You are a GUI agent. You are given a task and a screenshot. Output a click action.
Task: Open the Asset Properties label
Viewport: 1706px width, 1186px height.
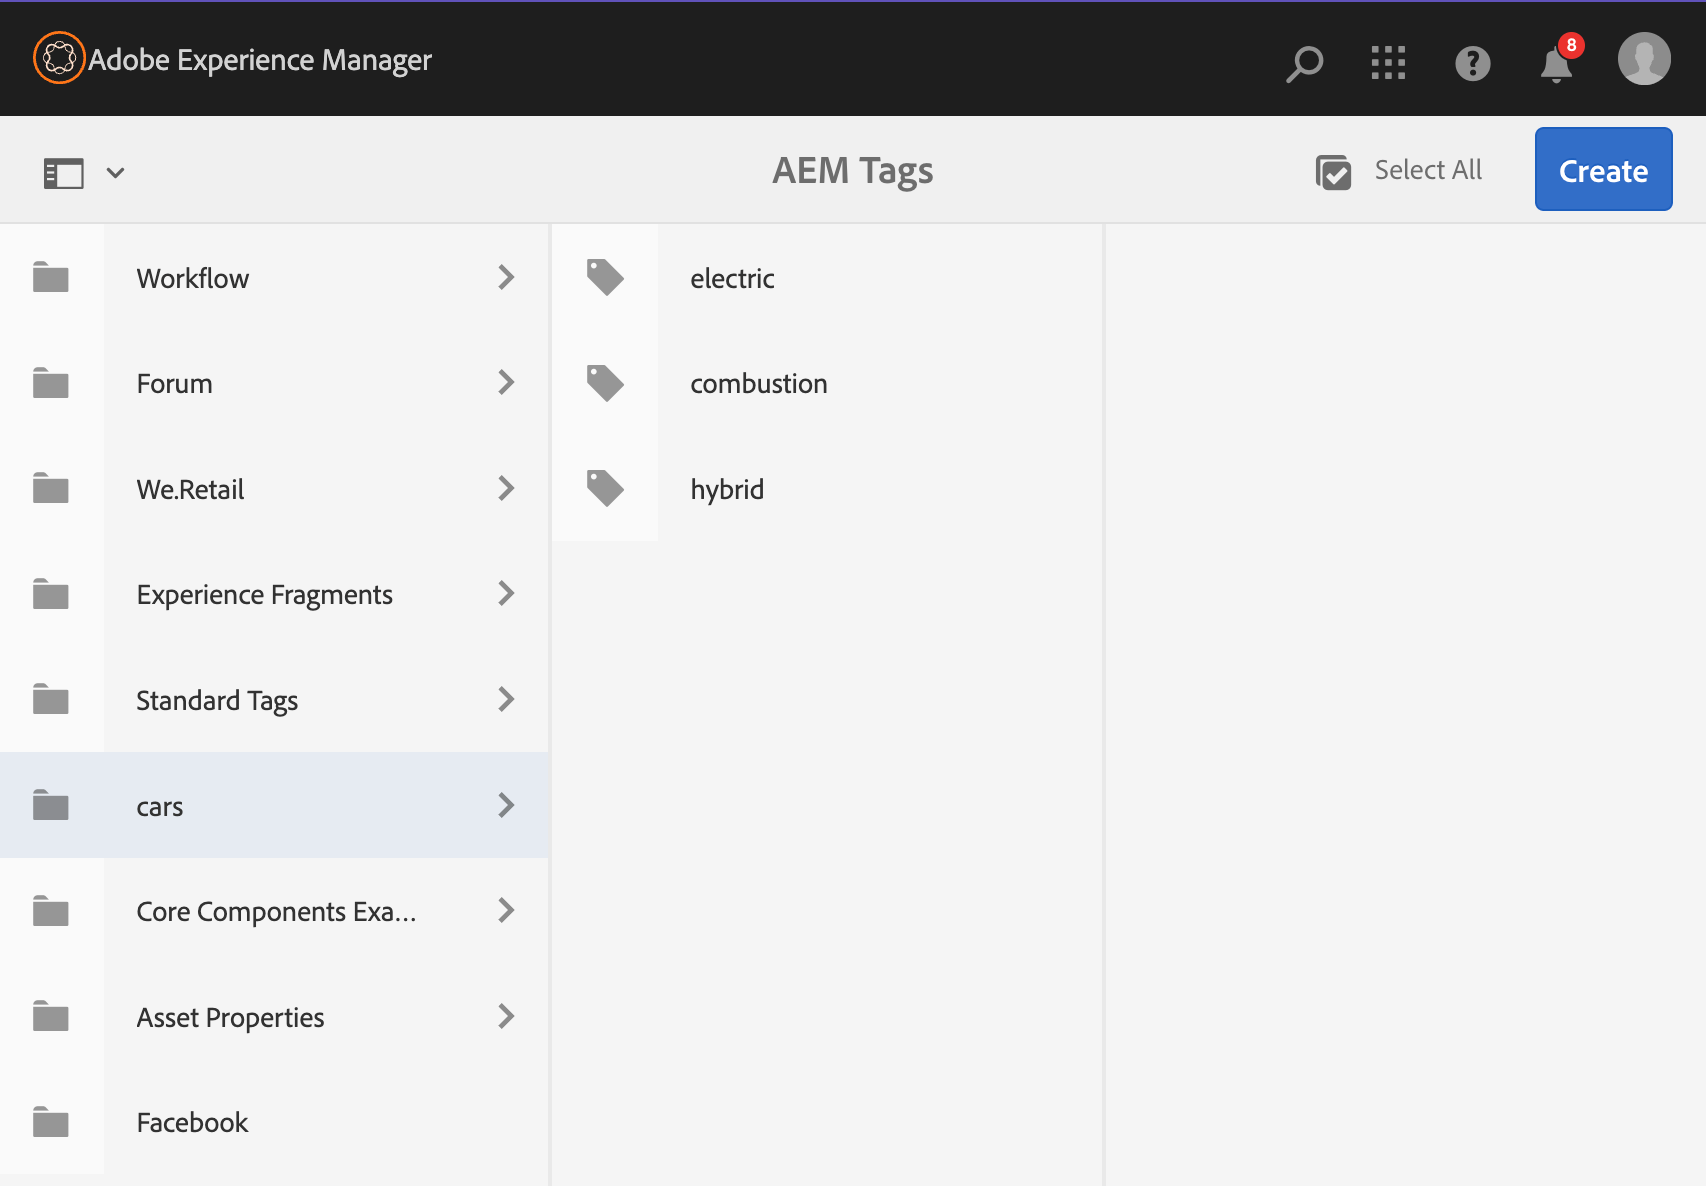click(231, 1018)
